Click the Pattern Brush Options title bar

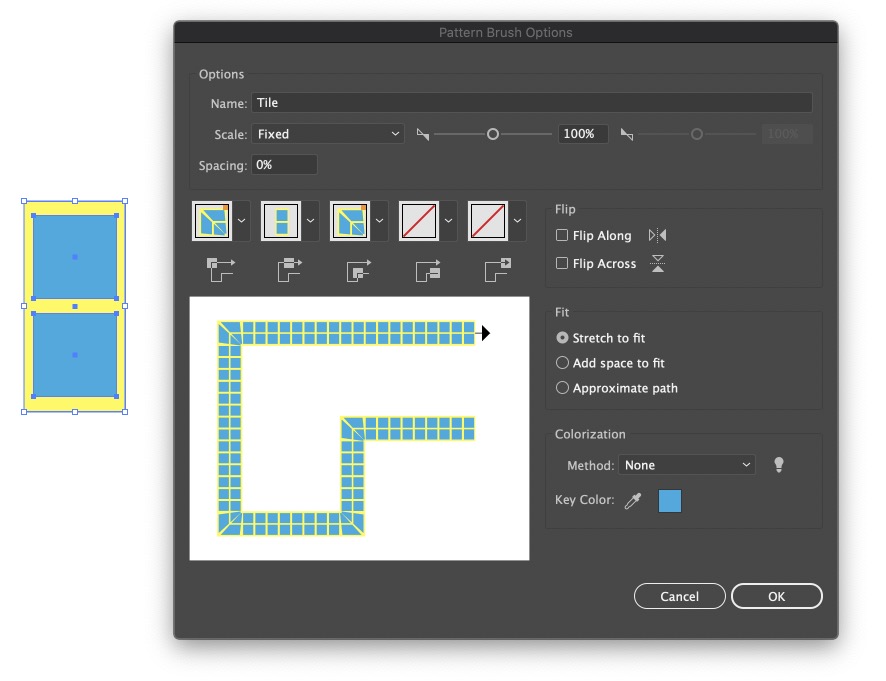[x=506, y=32]
